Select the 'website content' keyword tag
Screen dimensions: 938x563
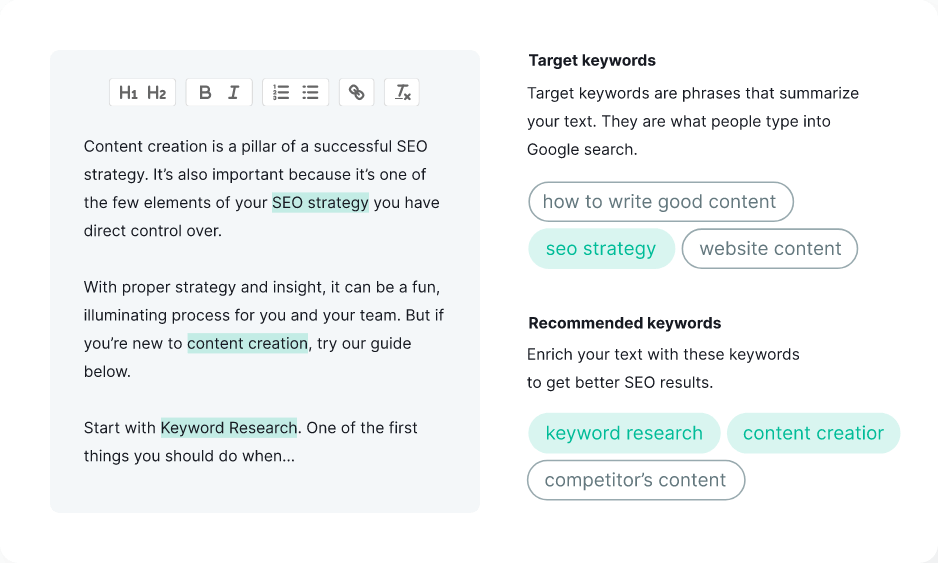coord(770,249)
